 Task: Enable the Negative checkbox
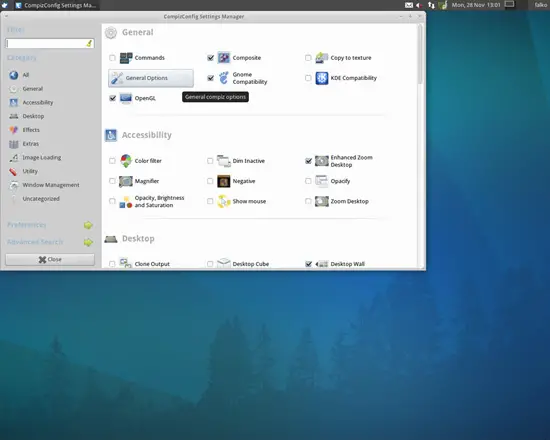210,181
